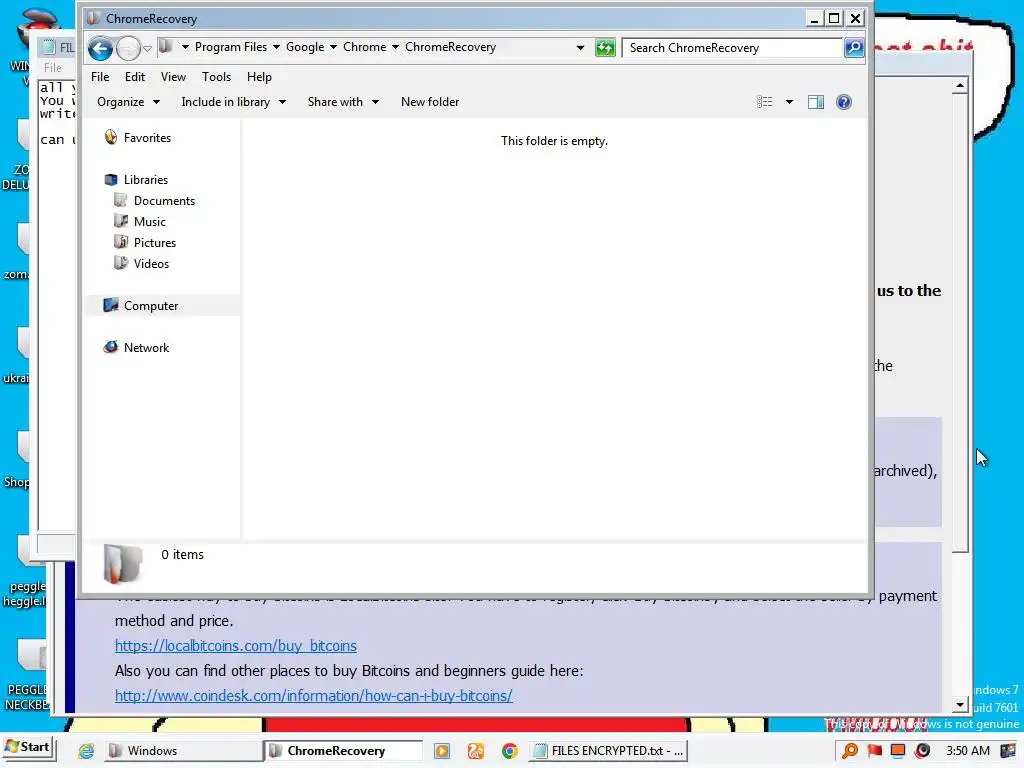Switch to the Windows folder taskbar button
Viewport: 1024px width, 768px height.
point(183,751)
